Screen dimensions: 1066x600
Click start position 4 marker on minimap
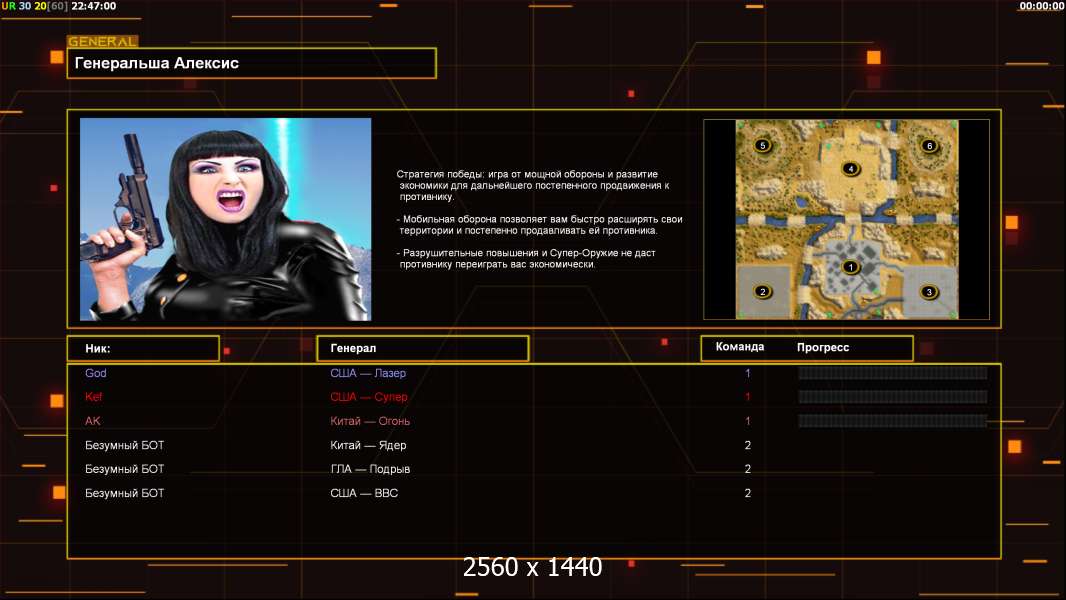tap(850, 169)
